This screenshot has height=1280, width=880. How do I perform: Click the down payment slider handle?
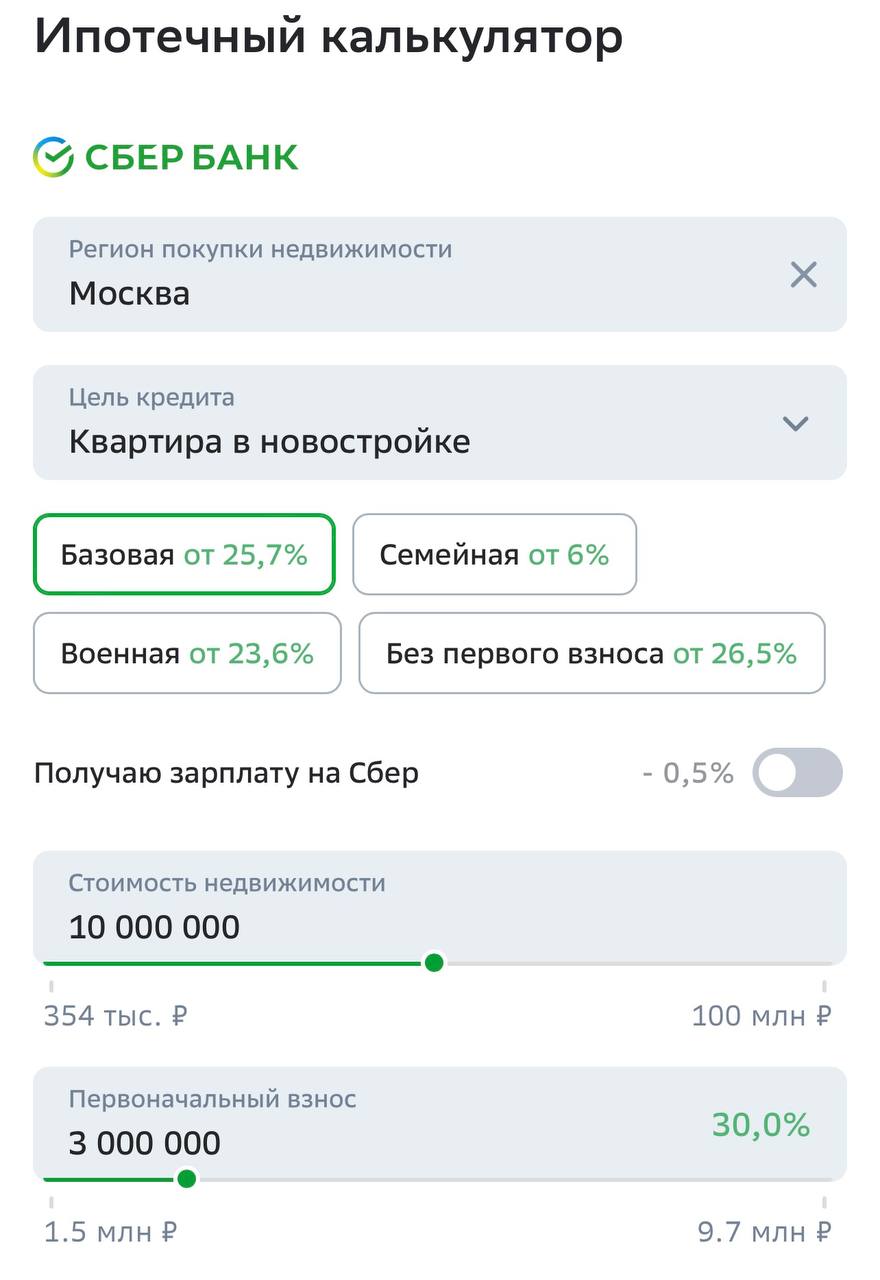pos(186,1179)
